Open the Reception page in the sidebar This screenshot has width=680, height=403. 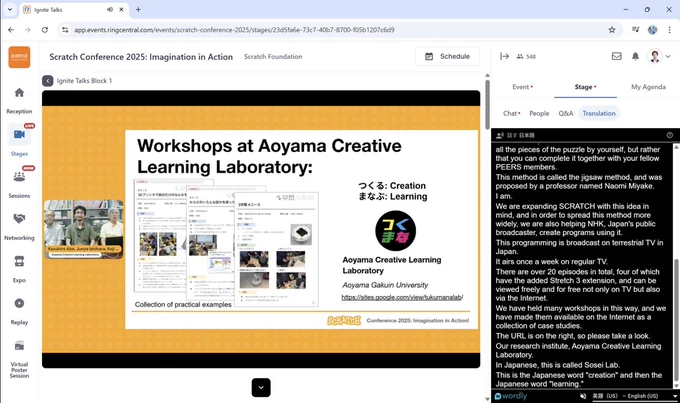[19, 100]
